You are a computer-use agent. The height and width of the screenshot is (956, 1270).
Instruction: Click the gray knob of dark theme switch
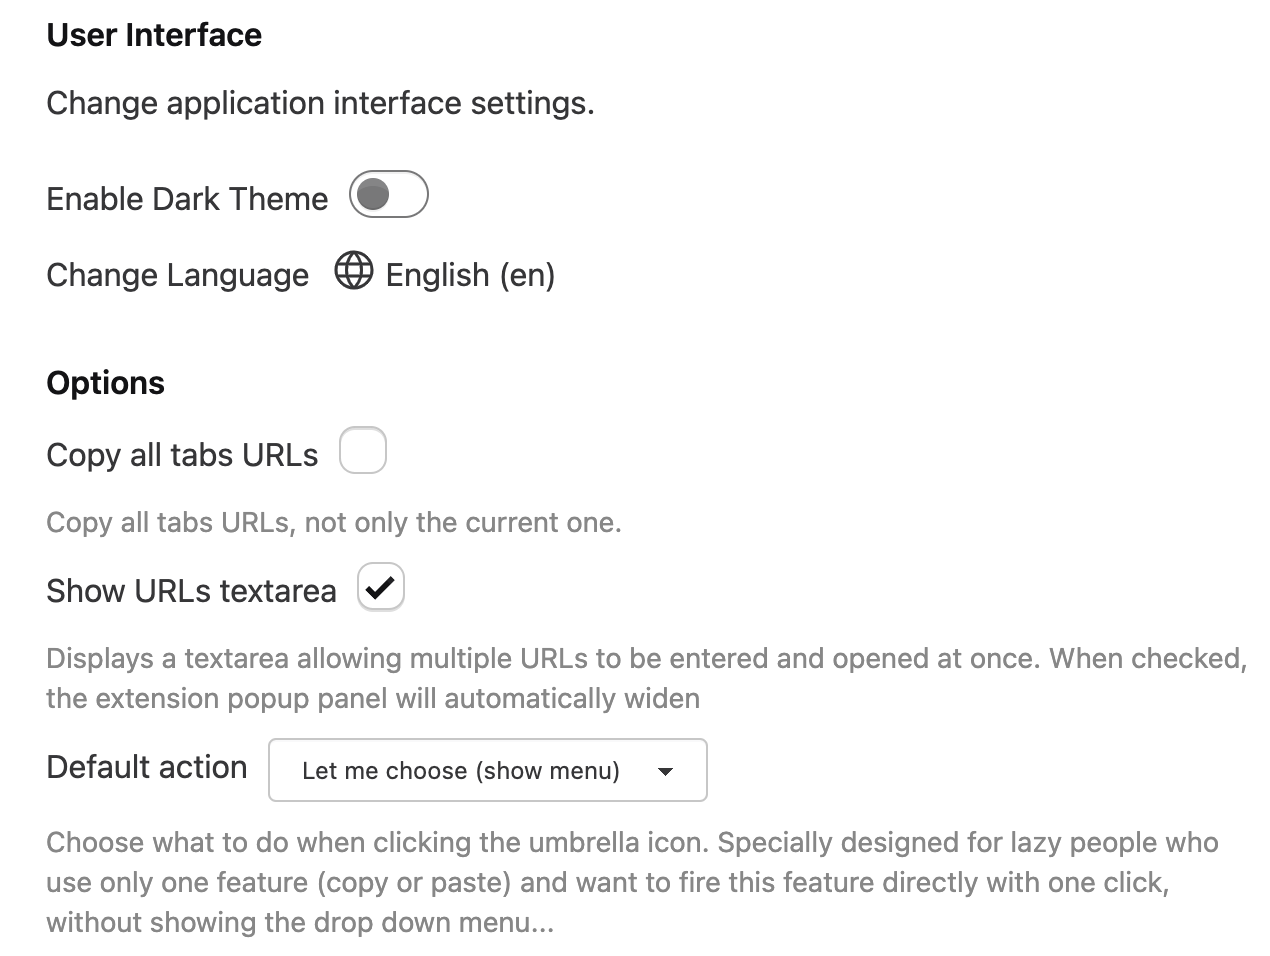click(x=373, y=195)
